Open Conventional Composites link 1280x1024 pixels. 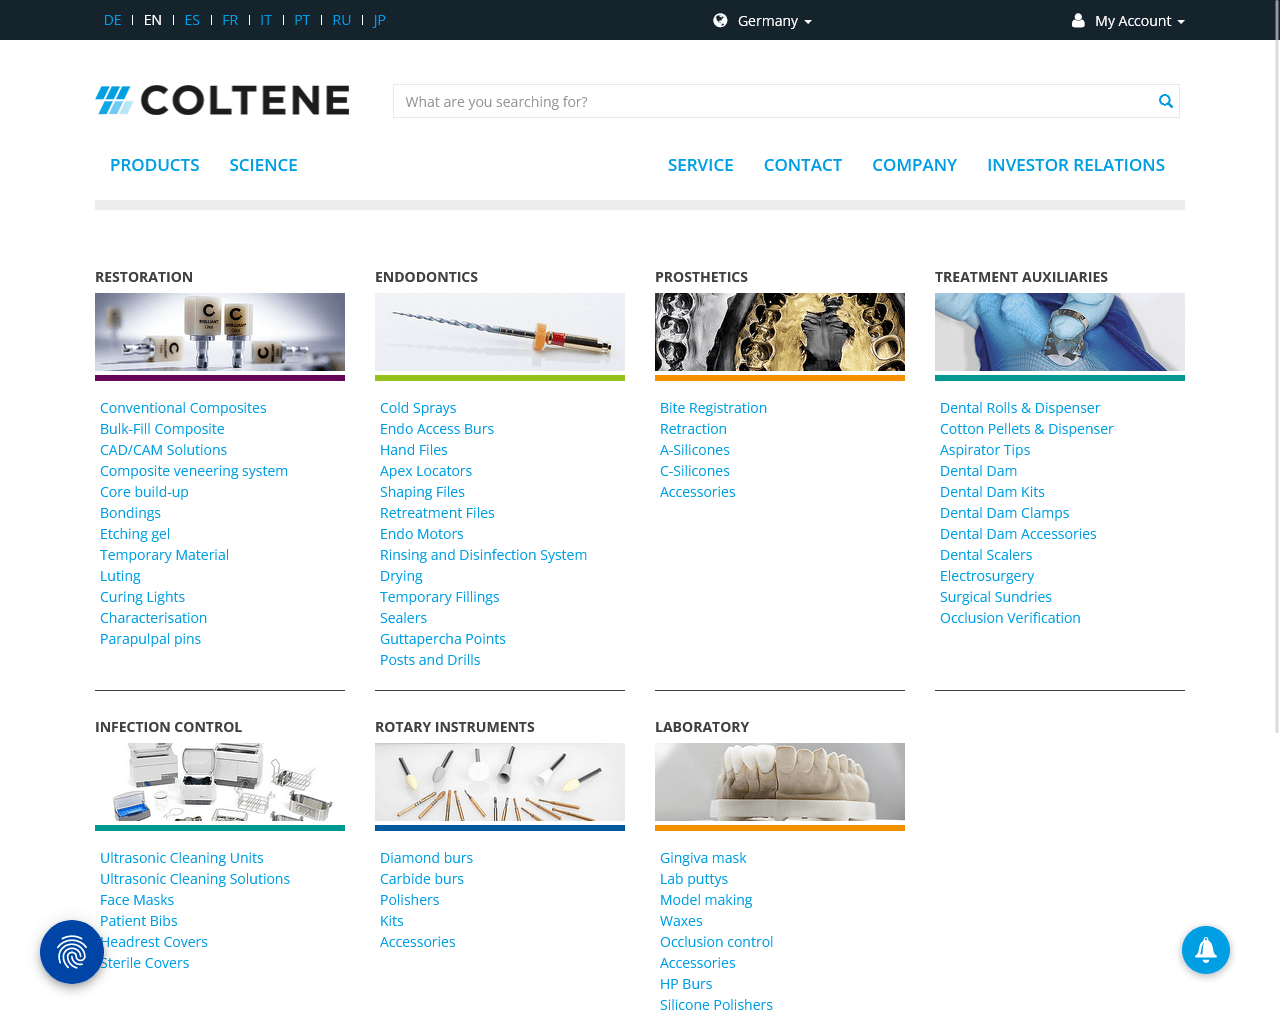click(183, 408)
